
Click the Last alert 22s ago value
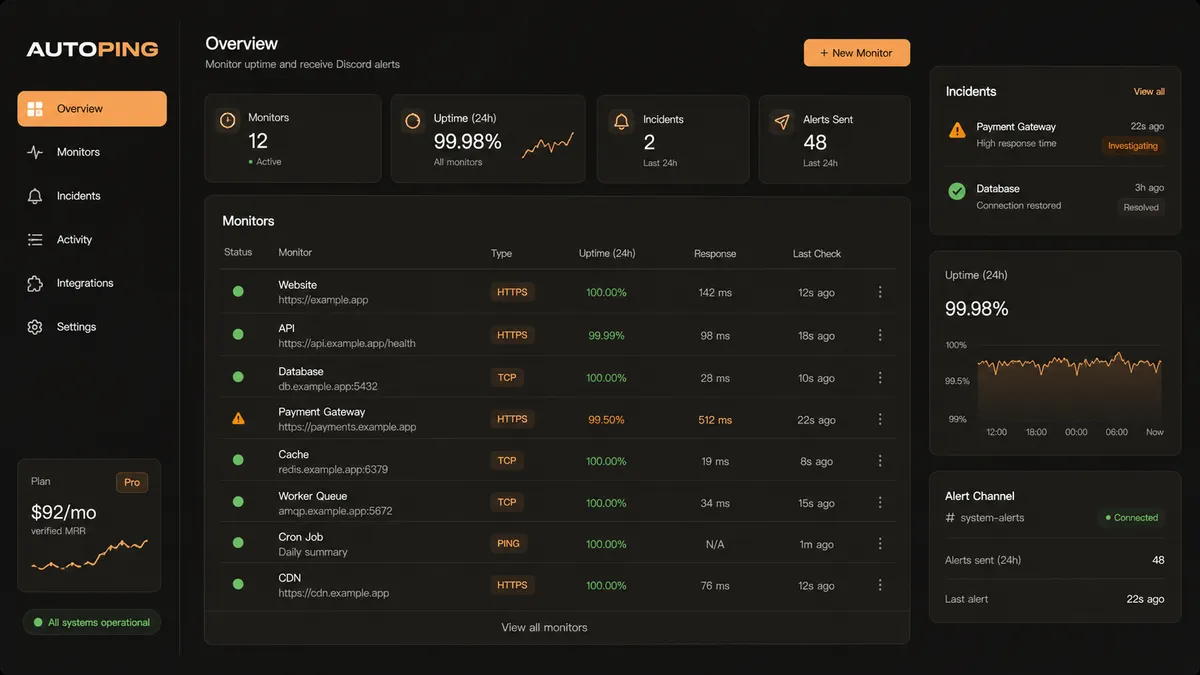(x=1145, y=599)
